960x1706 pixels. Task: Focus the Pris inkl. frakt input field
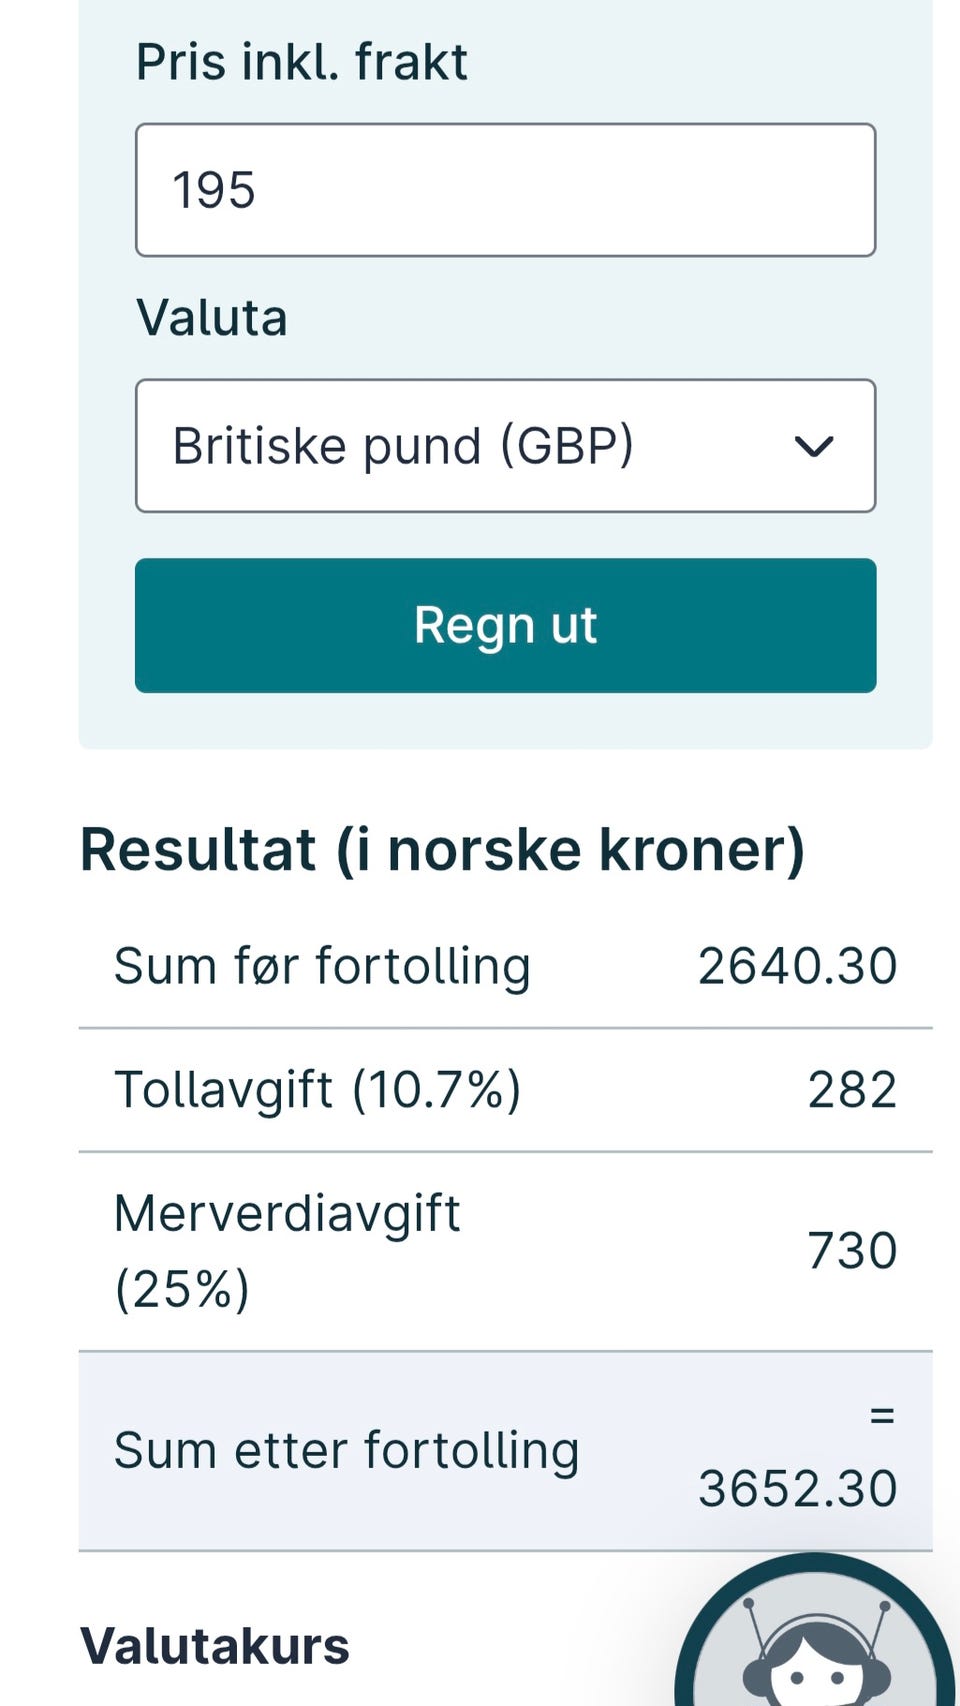[x=505, y=190]
